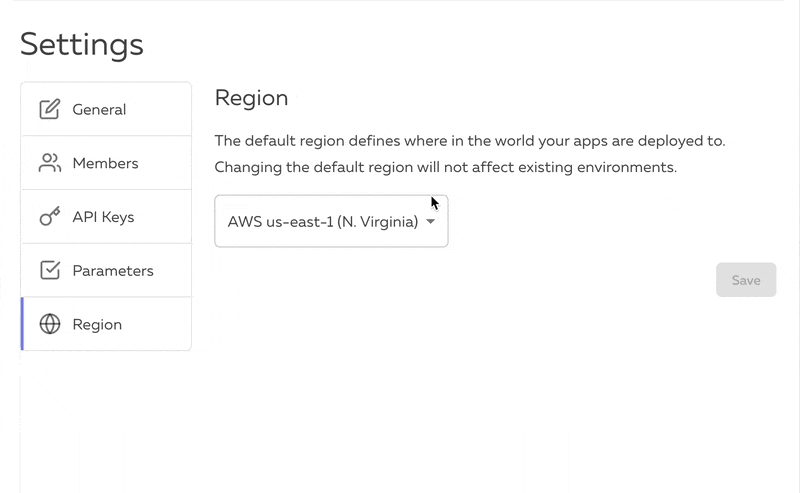Click the Save button
This screenshot has width=800, height=493.
746,280
